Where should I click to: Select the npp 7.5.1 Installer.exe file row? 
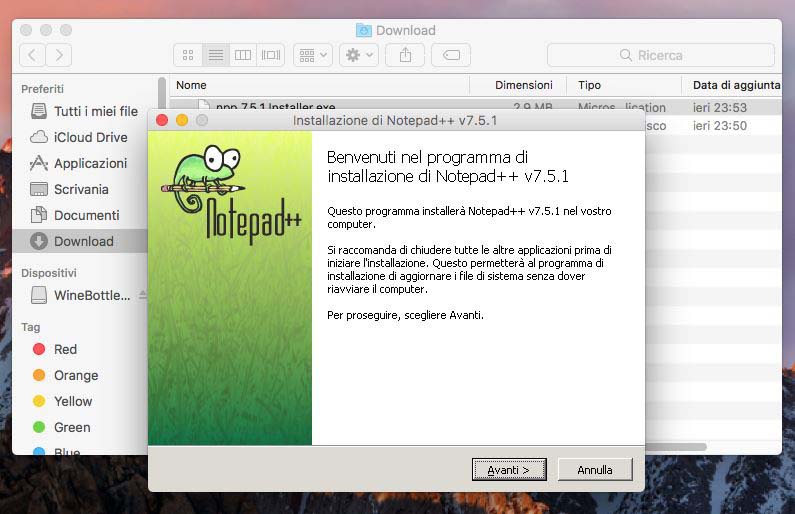click(476, 105)
